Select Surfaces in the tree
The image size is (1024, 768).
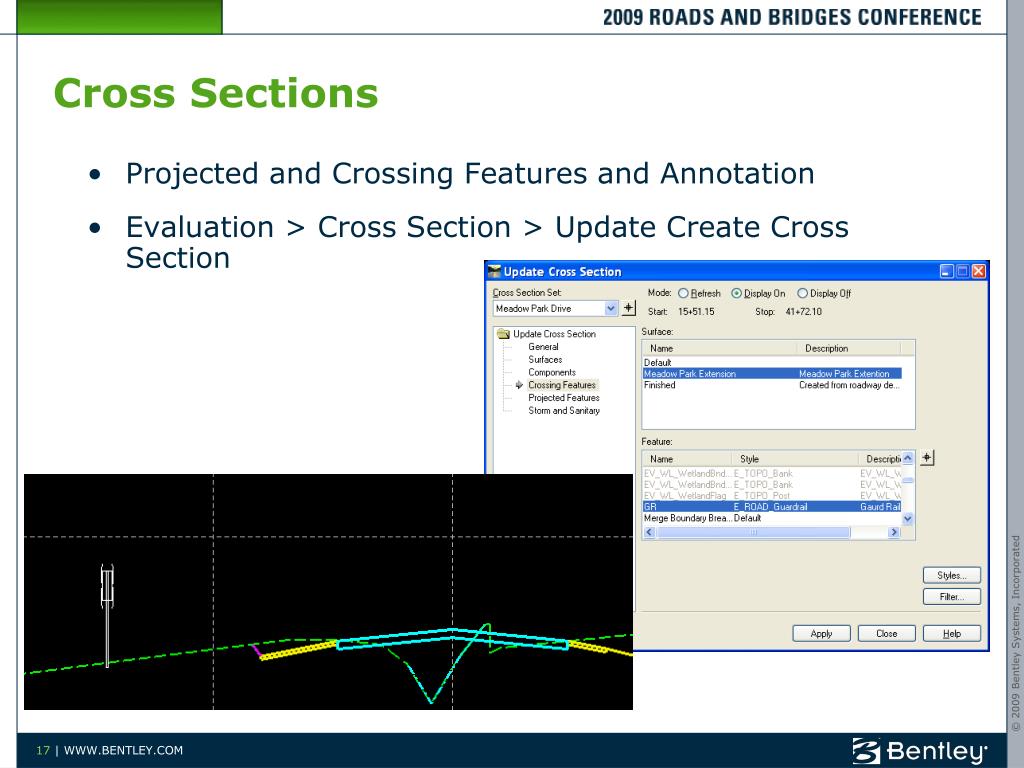(x=545, y=359)
